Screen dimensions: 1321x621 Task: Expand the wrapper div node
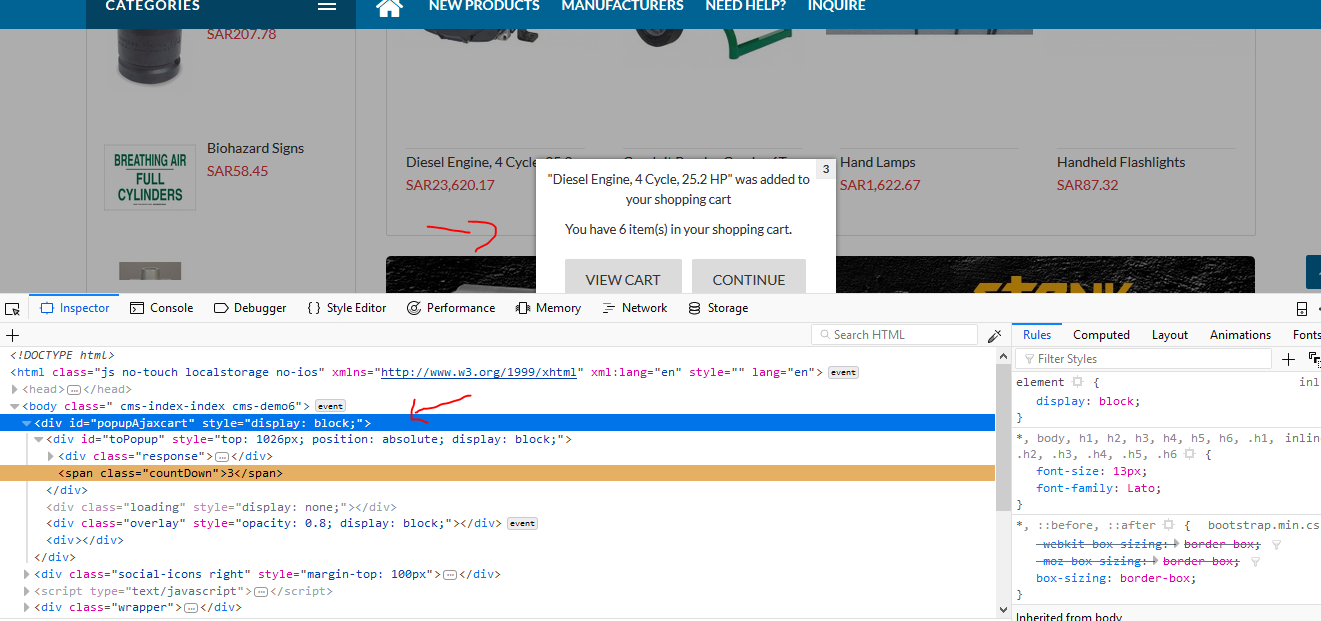tap(27, 607)
